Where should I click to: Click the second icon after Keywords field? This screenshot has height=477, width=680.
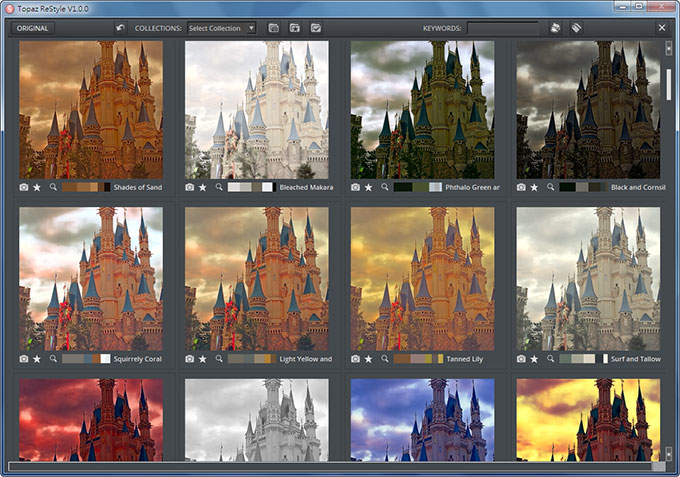pyautogui.click(x=576, y=28)
